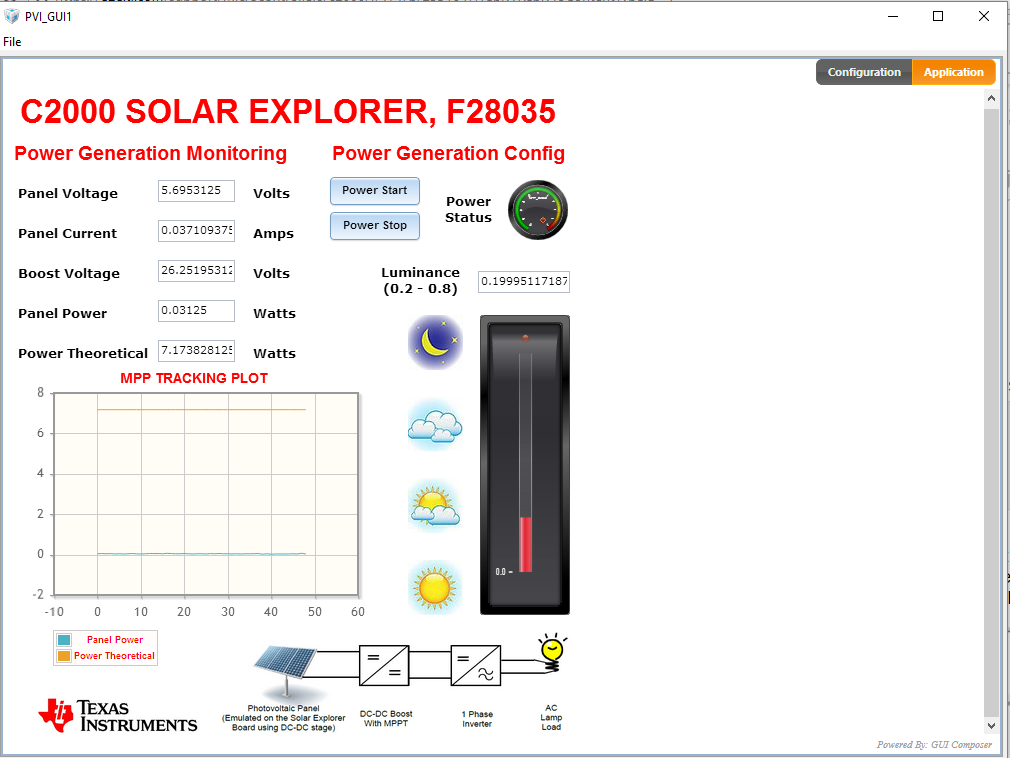The width and height of the screenshot is (1010, 758).
Task: Click the photovoltaic panel illustration
Action: coord(285,670)
